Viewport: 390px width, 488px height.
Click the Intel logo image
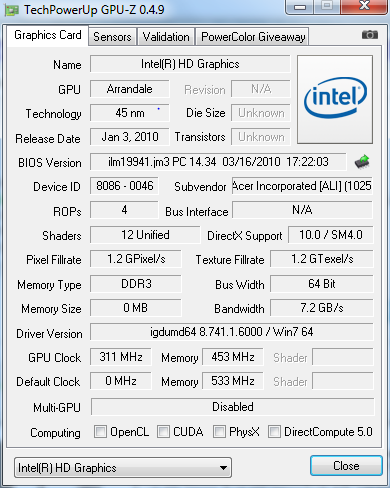[335, 99]
